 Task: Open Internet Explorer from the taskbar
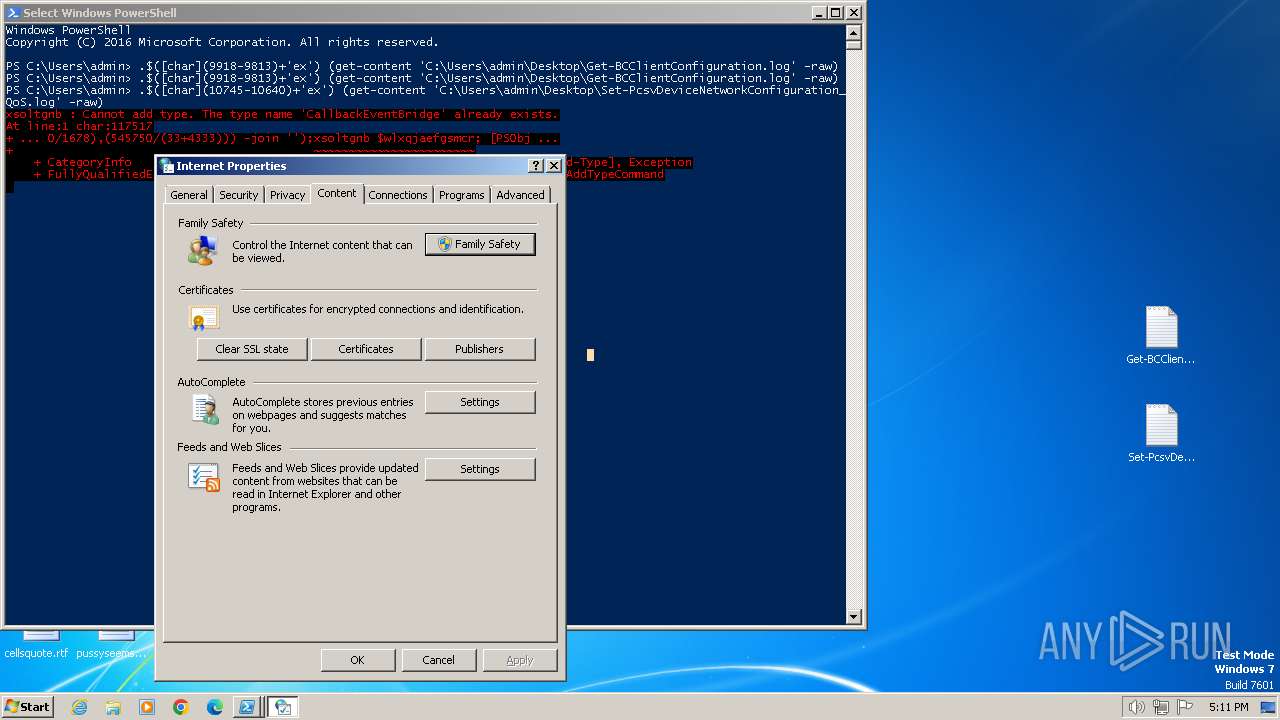pyautogui.click(x=79, y=707)
